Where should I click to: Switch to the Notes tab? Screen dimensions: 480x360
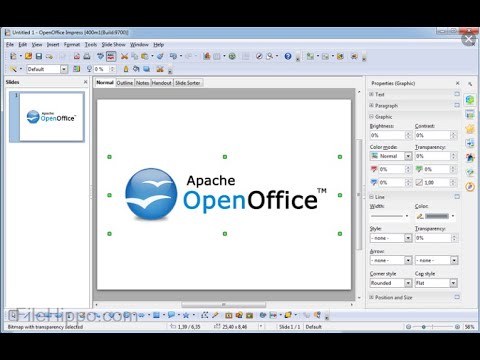(x=142, y=83)
